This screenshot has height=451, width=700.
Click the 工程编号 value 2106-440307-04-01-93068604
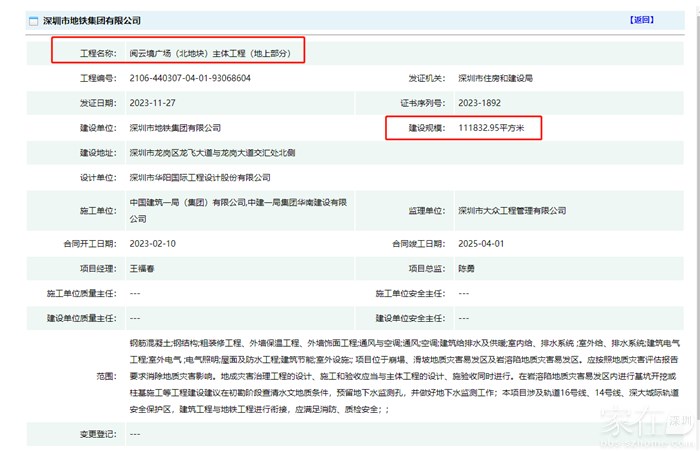click(190, 77)
